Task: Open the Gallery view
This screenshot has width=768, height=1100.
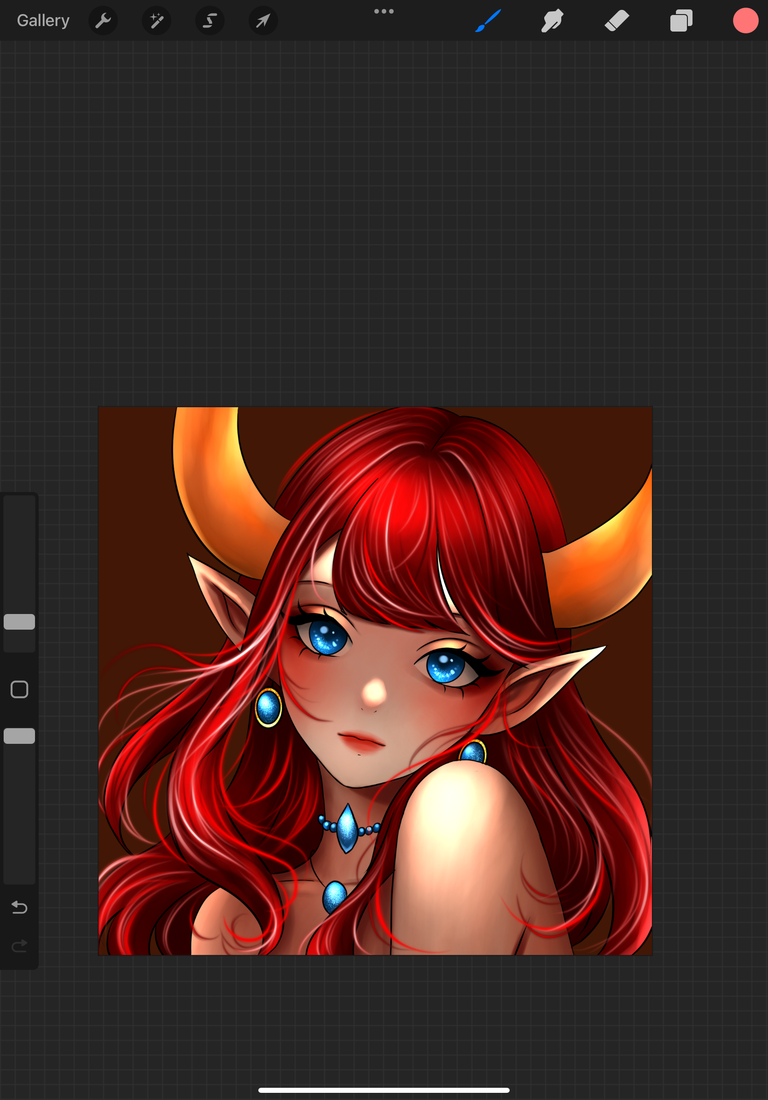Action: coord(43,20)
